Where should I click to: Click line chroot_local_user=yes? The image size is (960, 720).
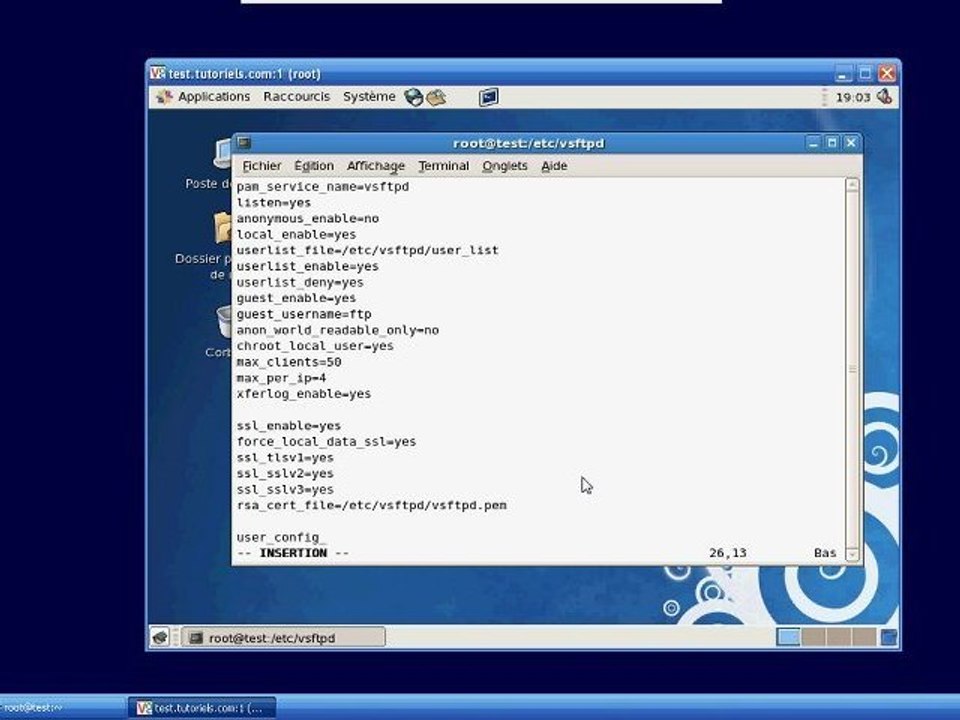pos(315,345)
